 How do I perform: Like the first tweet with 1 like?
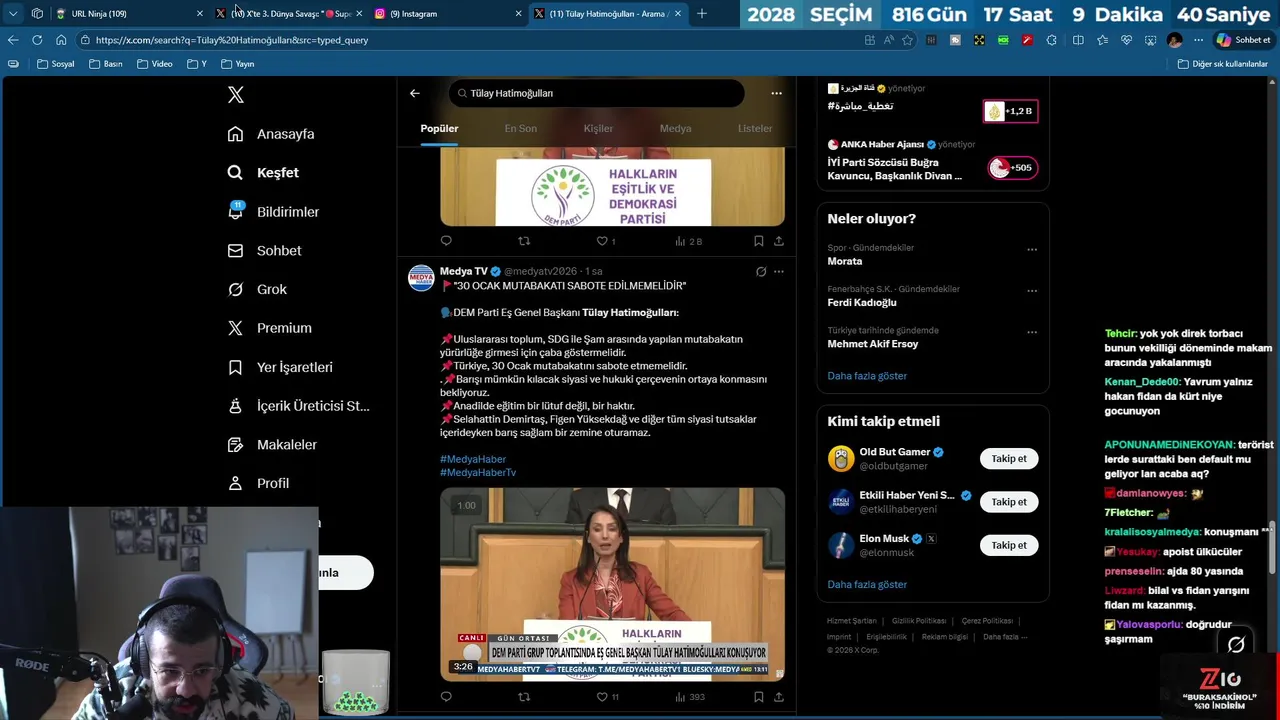click(x=605, y=241)
